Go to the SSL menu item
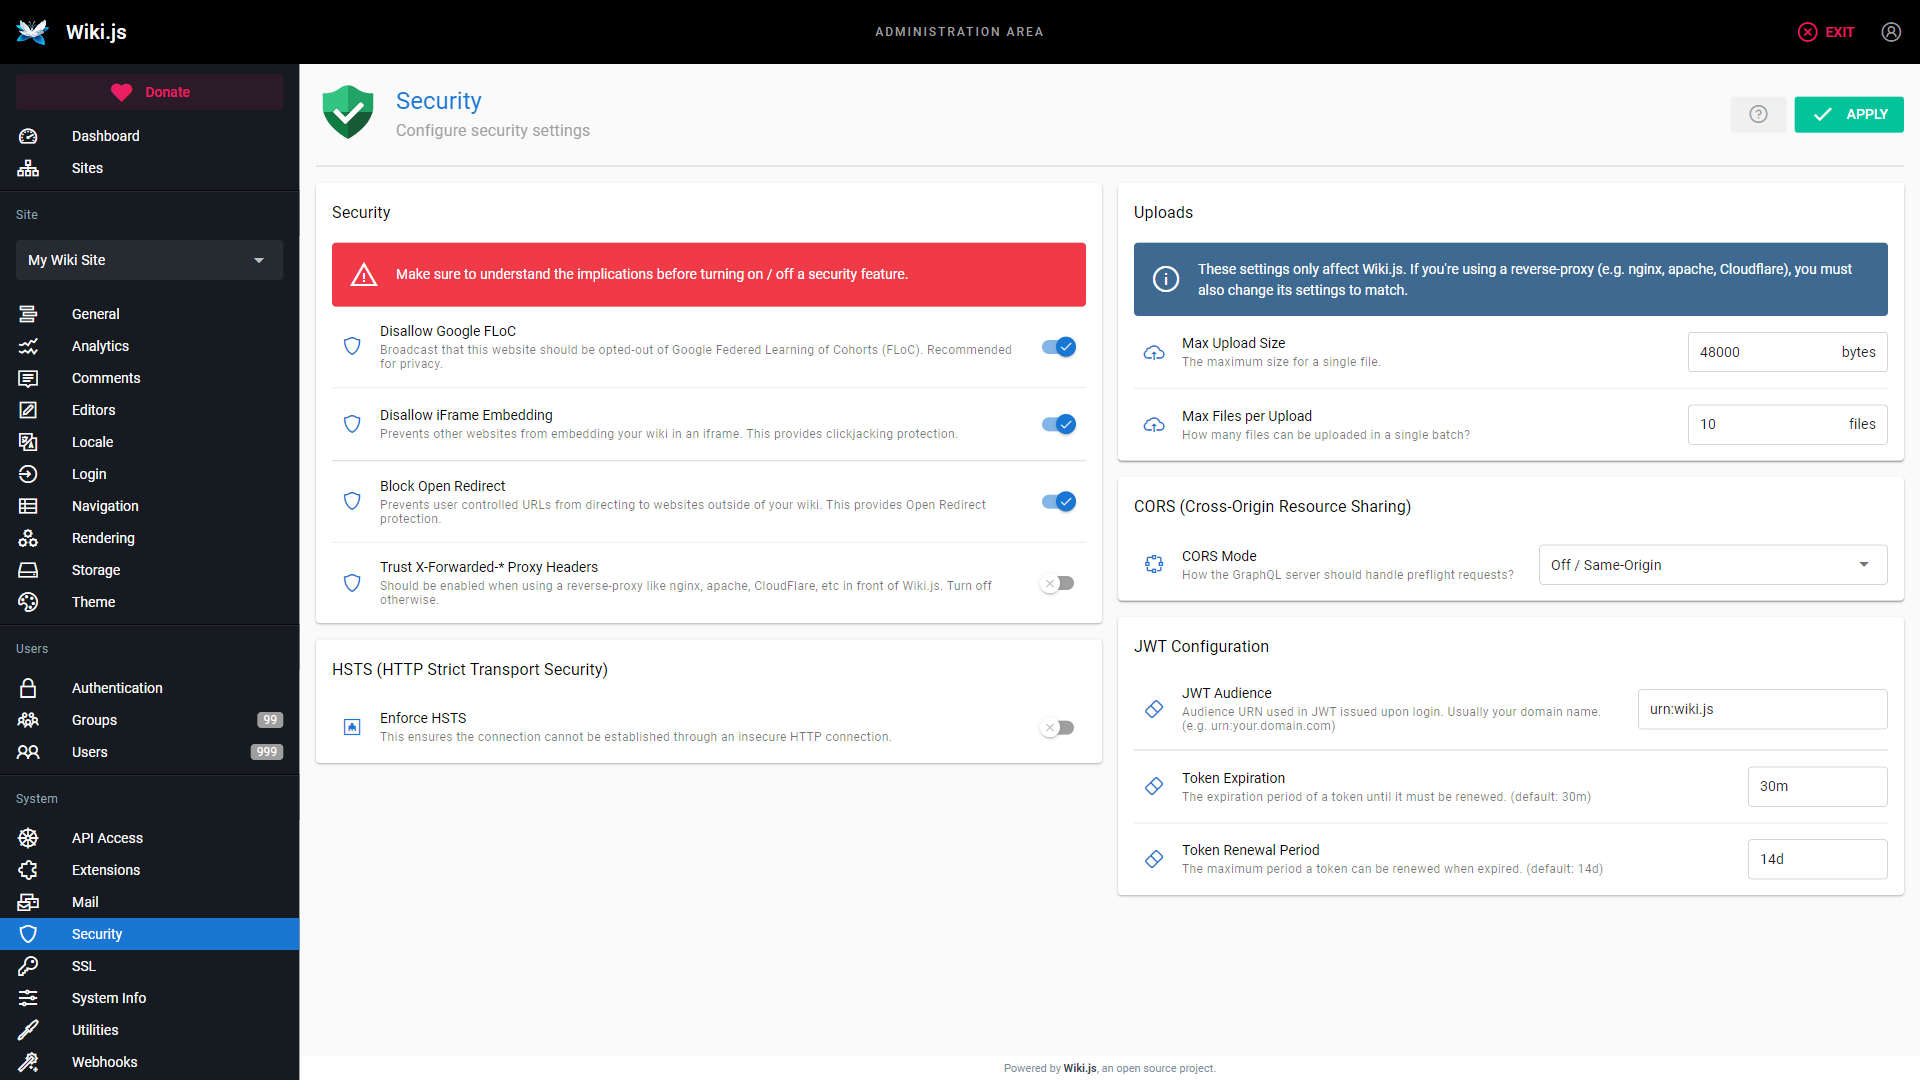The width and height of the screenshot is (1920, 1080). [84, 966]
